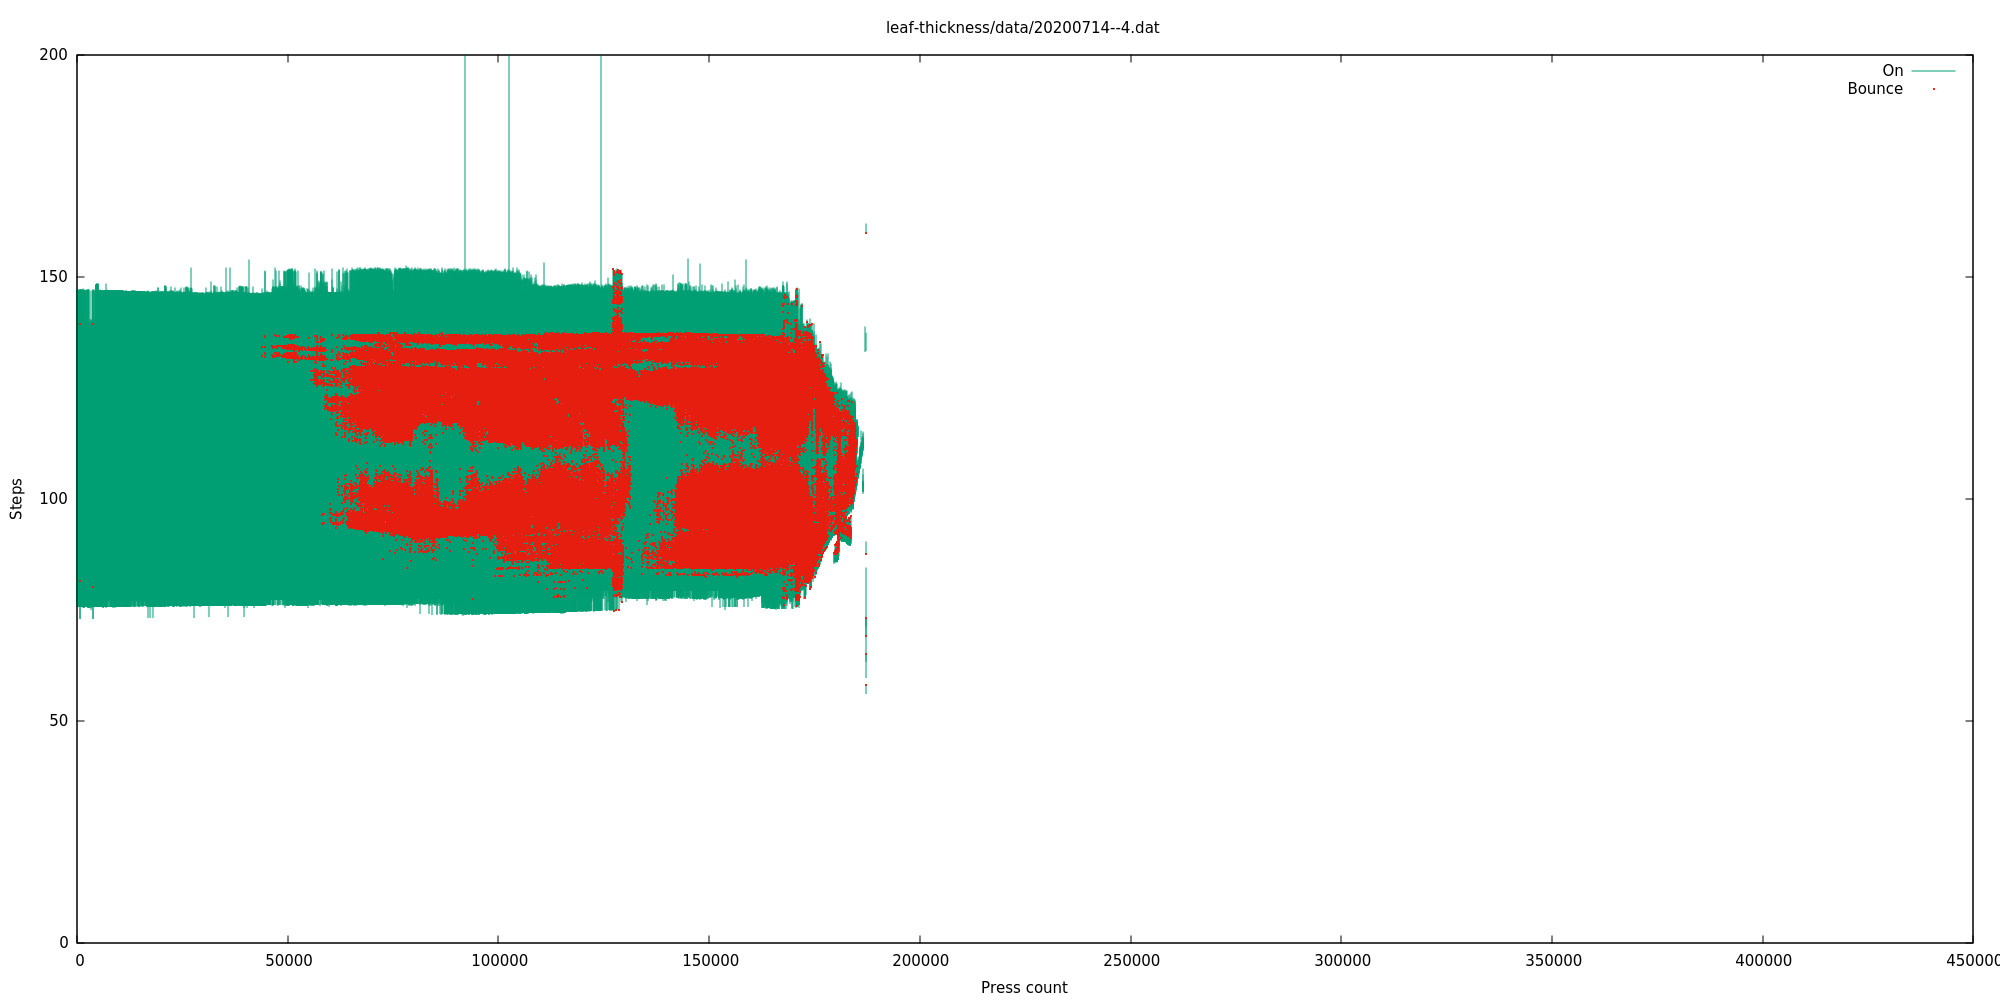Click the 150 tick label on y-axis
Image resolution: width=2000 pixels, height=1000 pixels.
(54, 277)
